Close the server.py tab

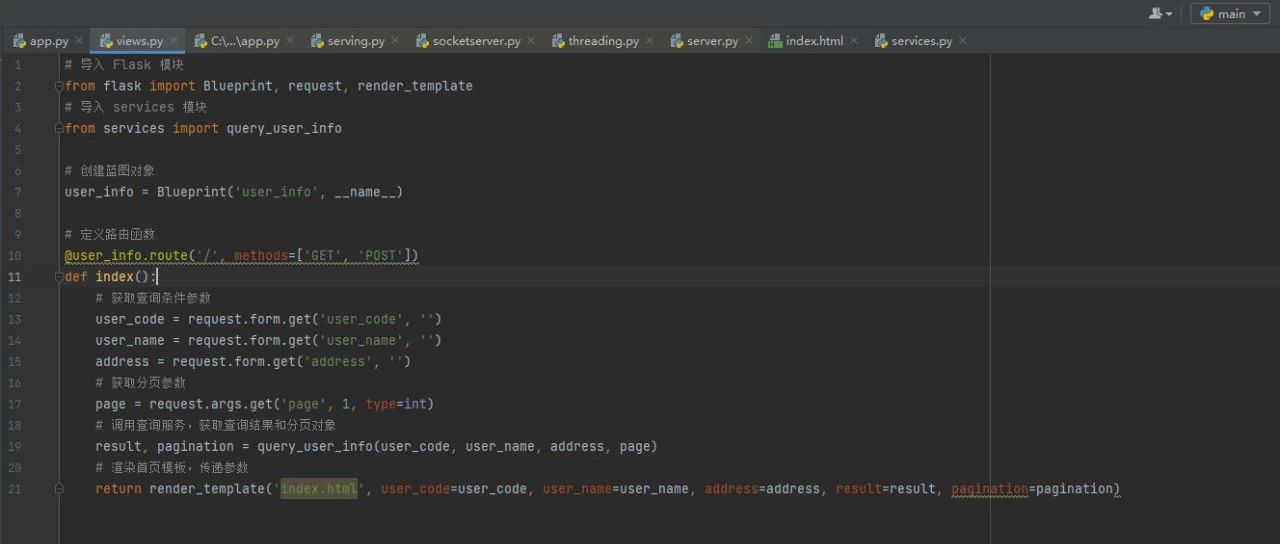749,41
